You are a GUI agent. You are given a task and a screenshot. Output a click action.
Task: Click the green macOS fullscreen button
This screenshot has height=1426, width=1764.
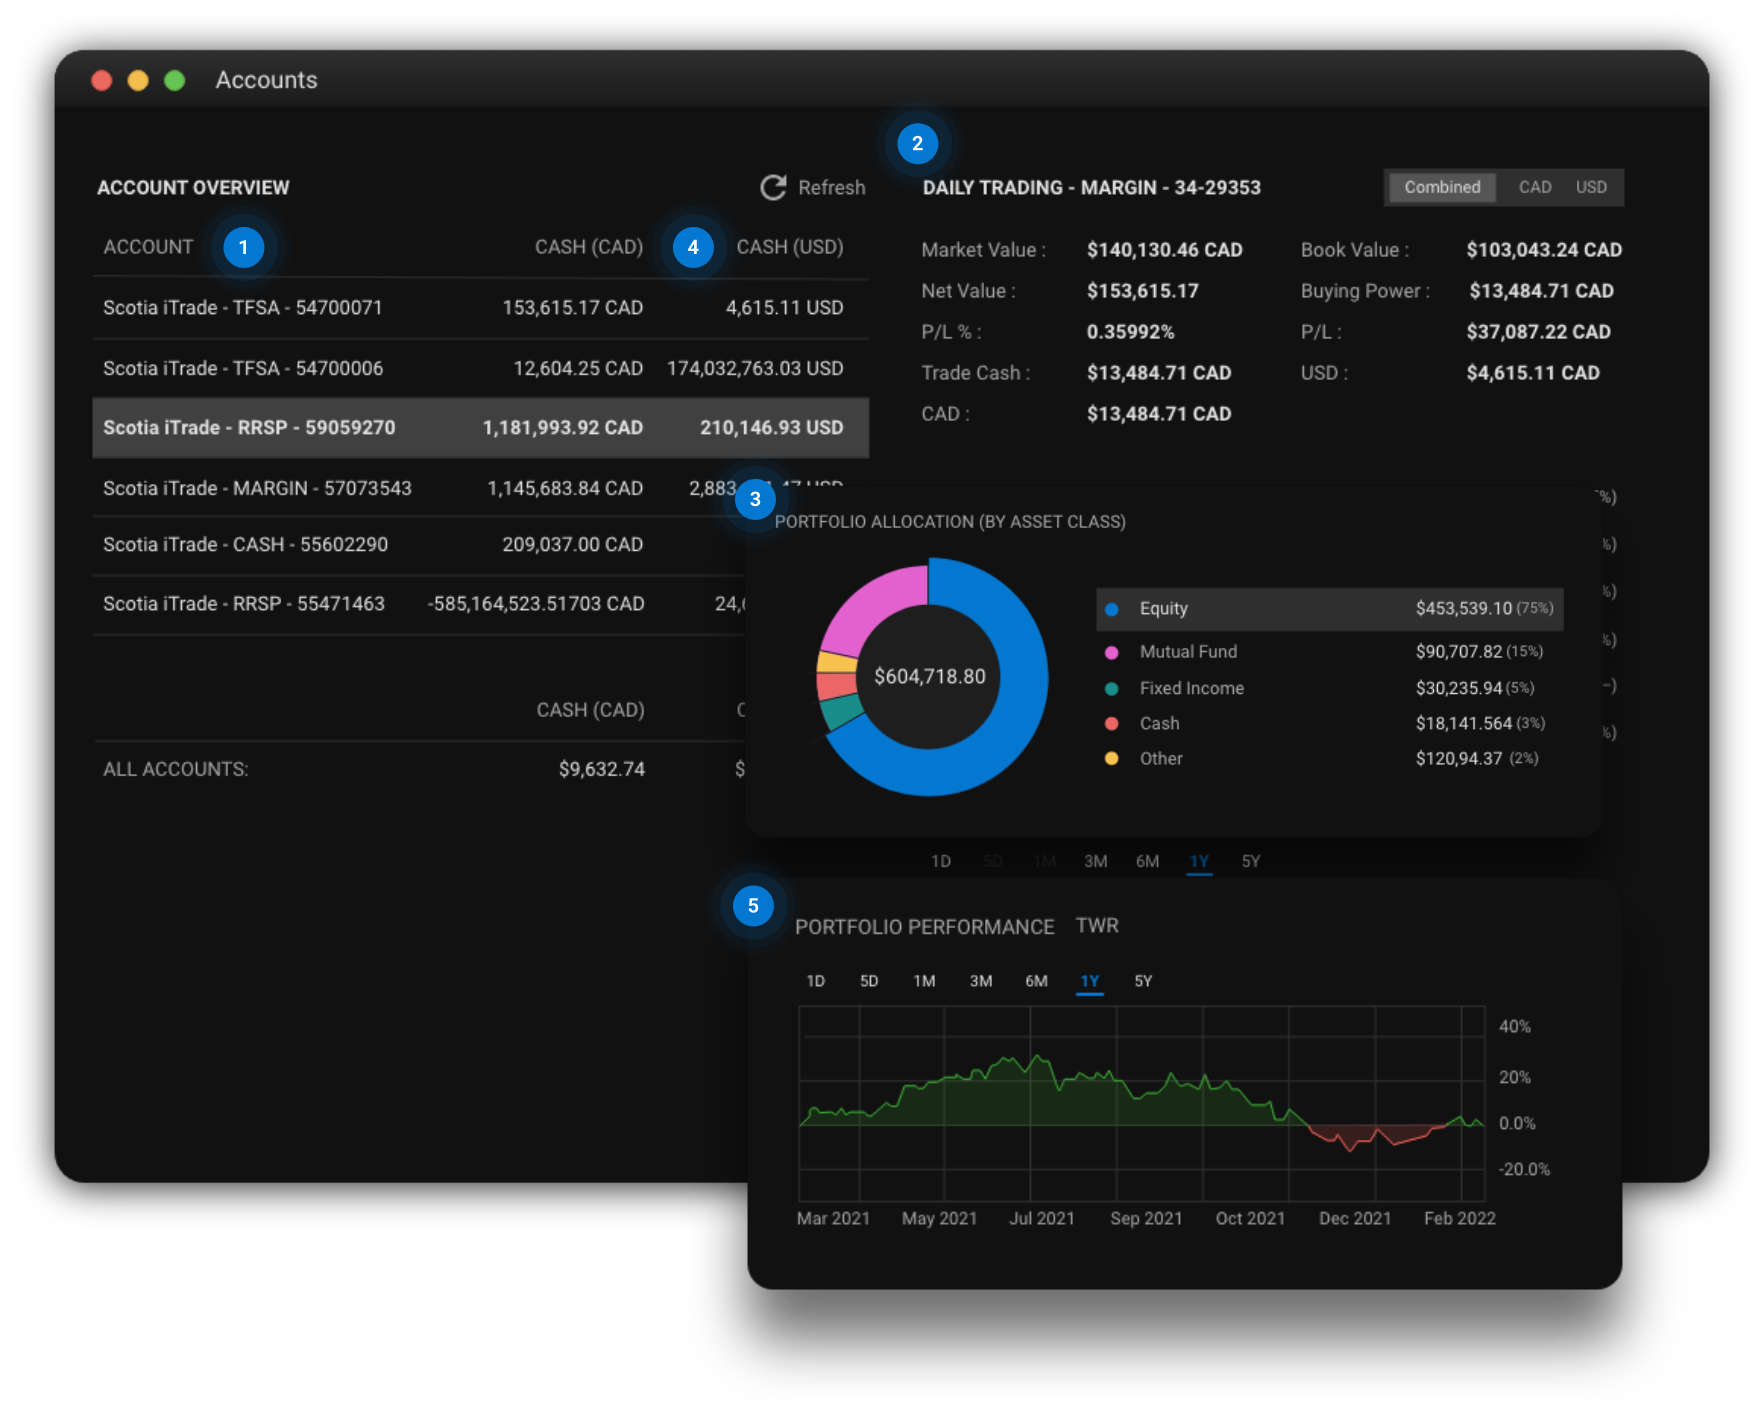(x=175, y=80)
